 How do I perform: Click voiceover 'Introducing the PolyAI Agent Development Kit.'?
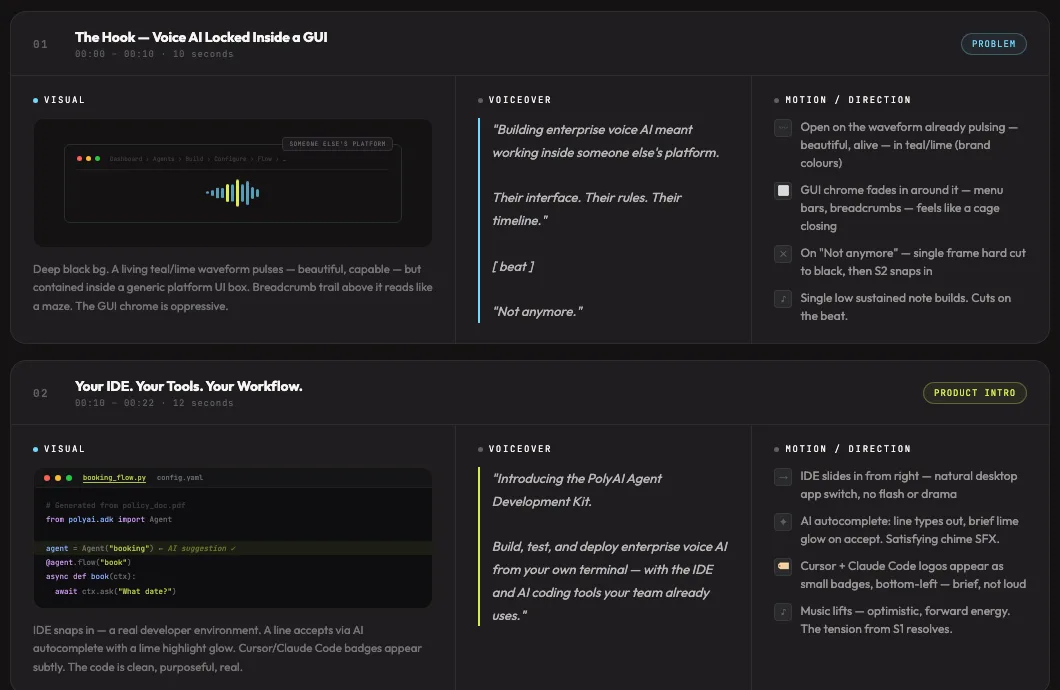coord(577,490)
